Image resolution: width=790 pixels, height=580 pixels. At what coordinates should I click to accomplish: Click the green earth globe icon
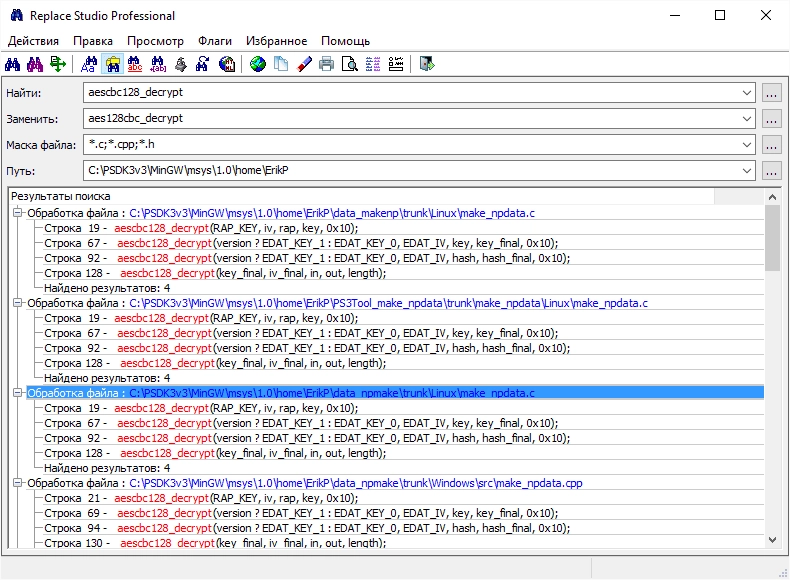click(x=257, y=64)
